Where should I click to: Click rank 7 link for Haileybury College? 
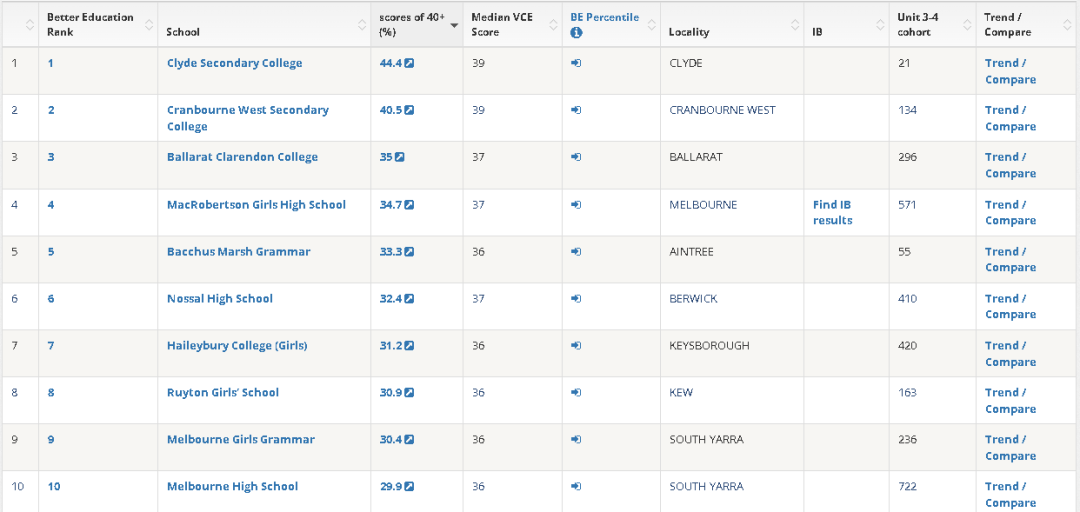51,346
